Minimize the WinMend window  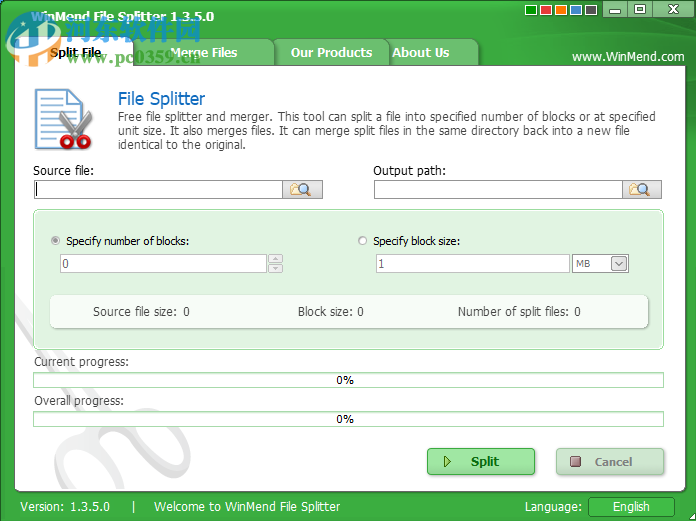point(615,10)
